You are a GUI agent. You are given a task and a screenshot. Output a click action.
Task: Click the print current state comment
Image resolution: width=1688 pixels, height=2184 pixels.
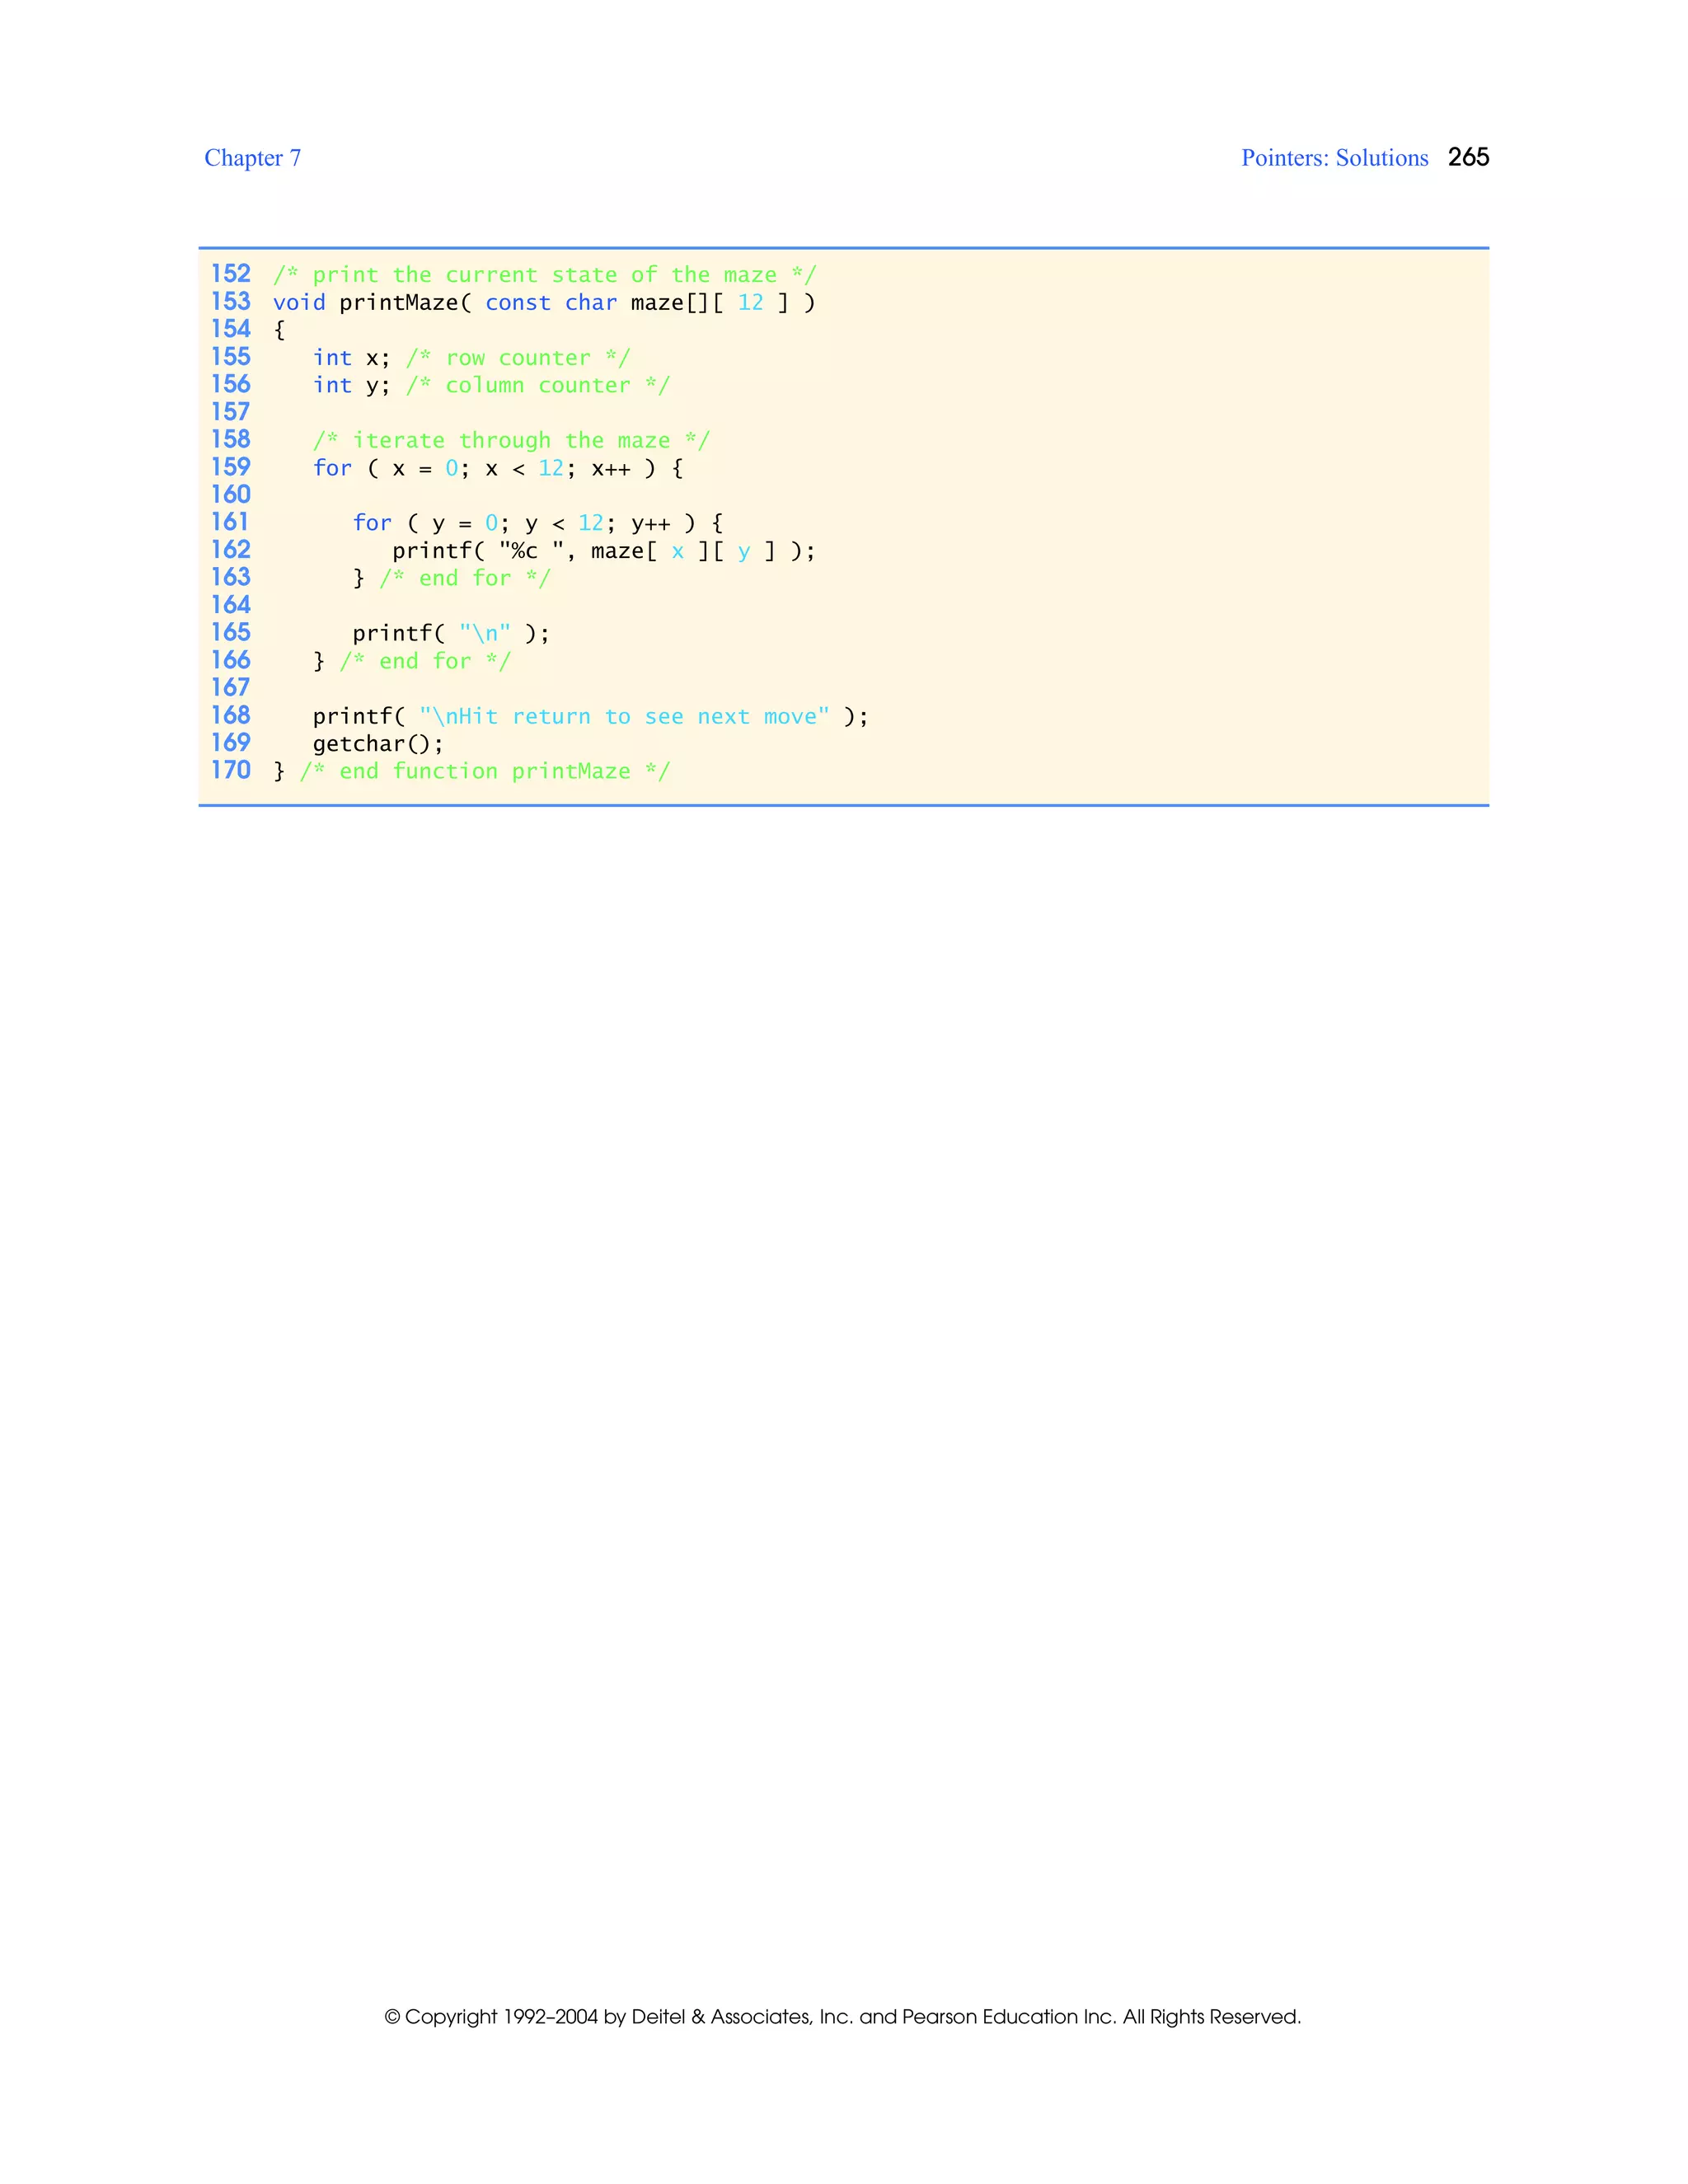(x=544, y=275)
